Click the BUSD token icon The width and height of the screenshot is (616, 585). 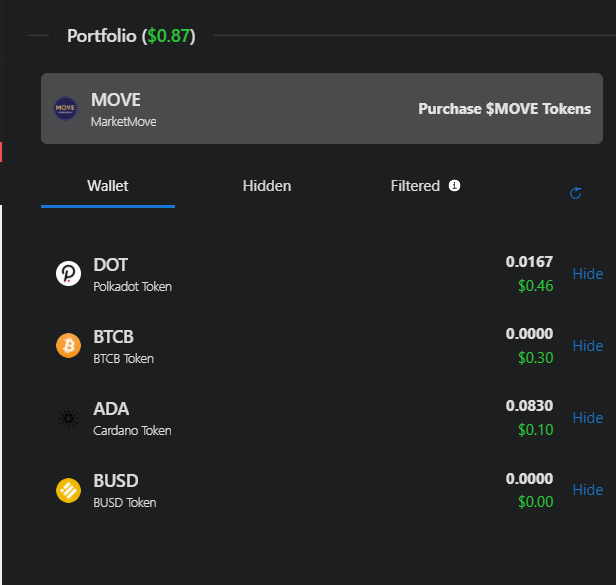68,490
